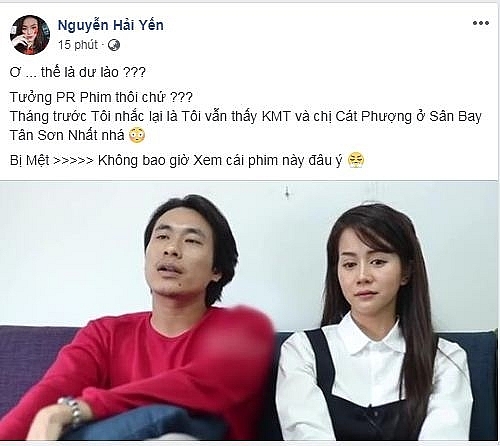
Task: Open Nguyễn Hải Yến's profile avatar
Action: tap(30, 35)
